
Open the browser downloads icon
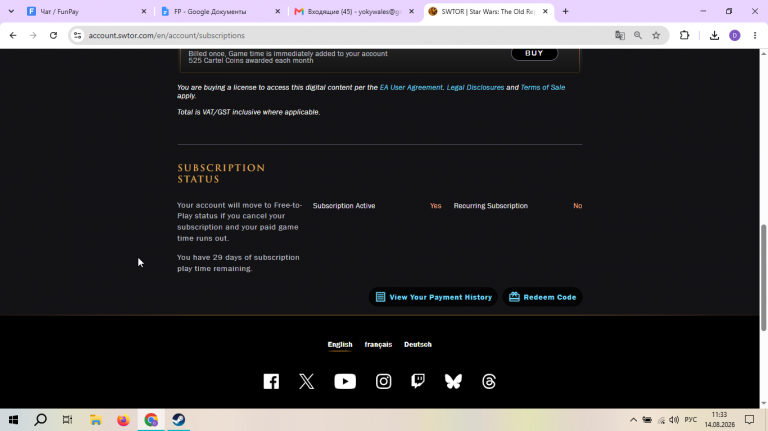pos(715,35)
